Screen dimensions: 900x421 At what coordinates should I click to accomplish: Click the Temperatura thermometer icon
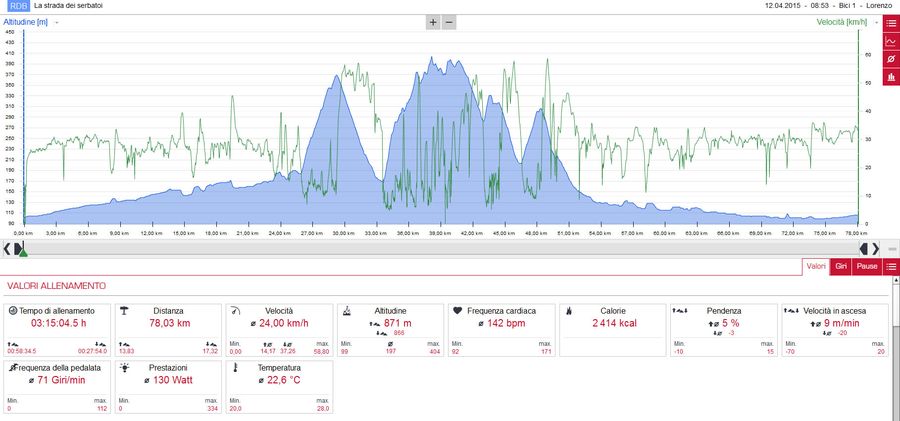click(x=234, y=367)
